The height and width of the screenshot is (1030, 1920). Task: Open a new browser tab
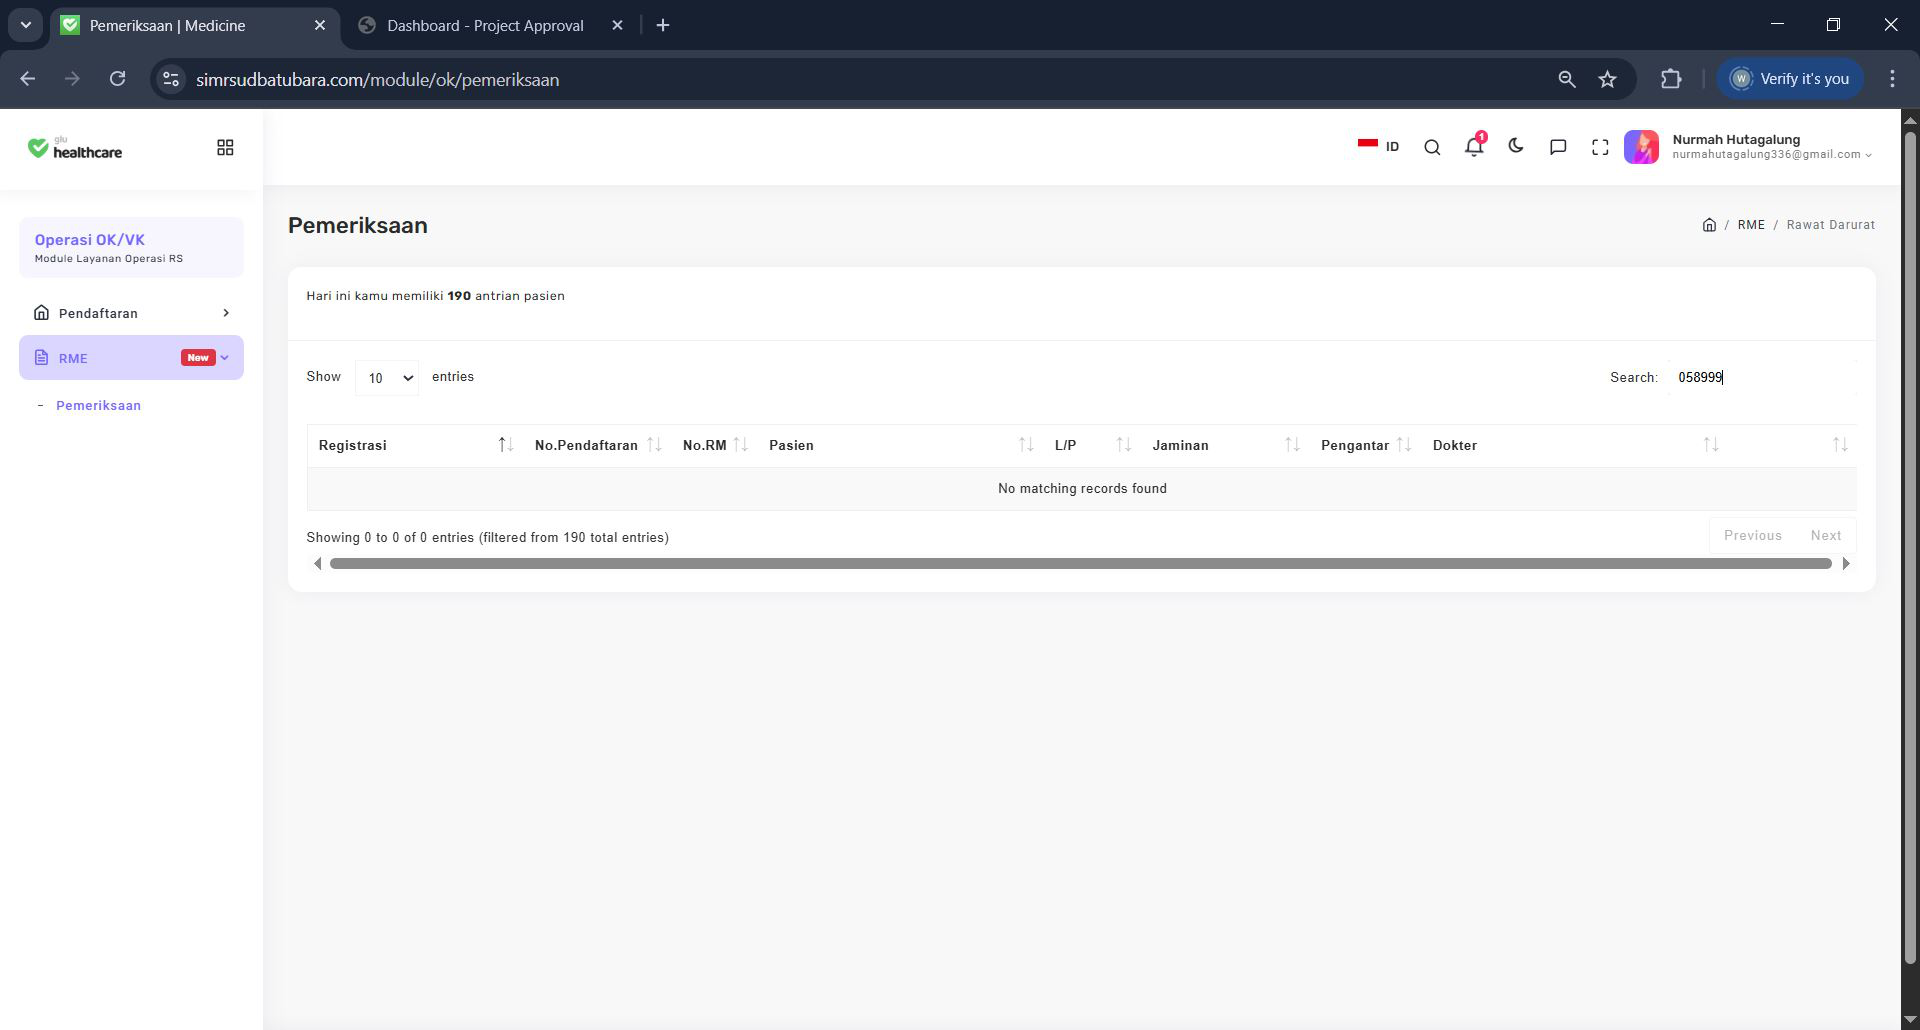[663, 25]
